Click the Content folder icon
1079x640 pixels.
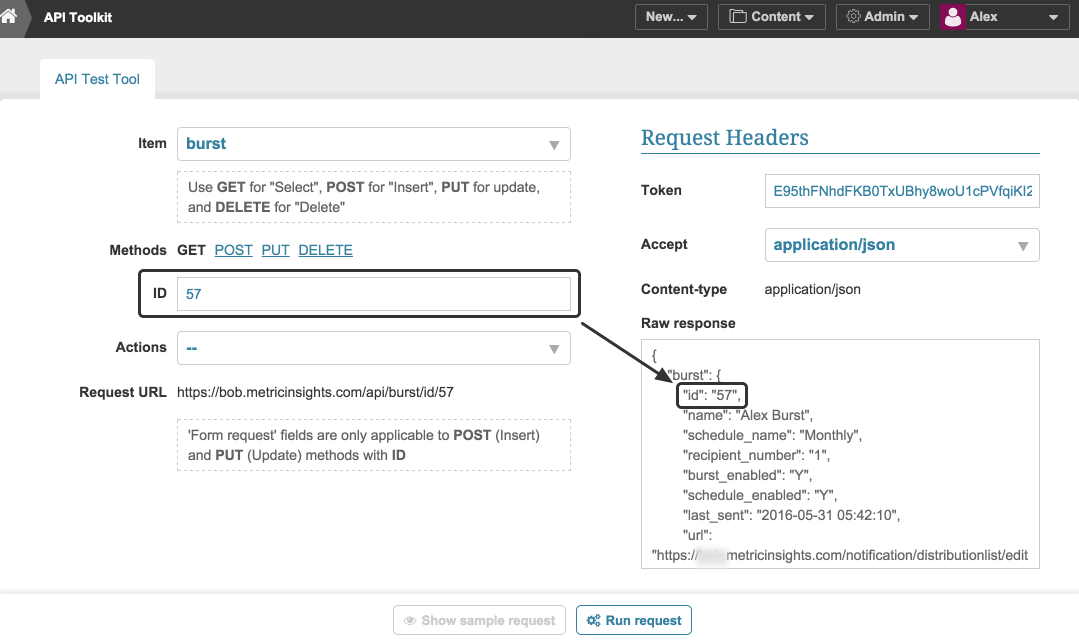pyautogui.click(x=738, y=17)
